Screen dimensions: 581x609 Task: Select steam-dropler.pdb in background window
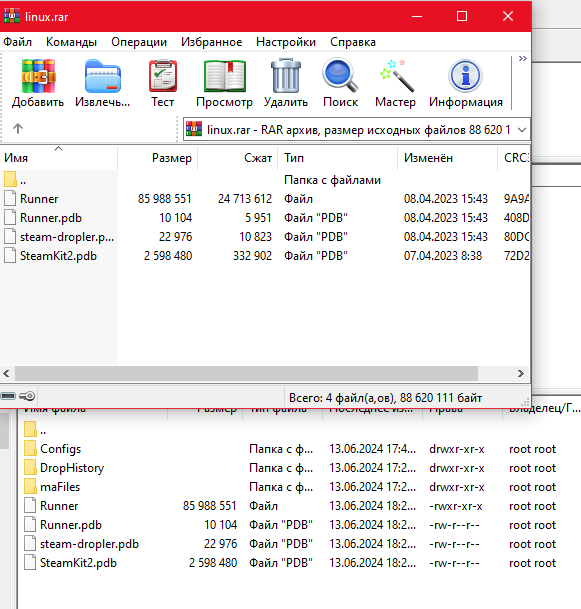(x=89, y=544)
